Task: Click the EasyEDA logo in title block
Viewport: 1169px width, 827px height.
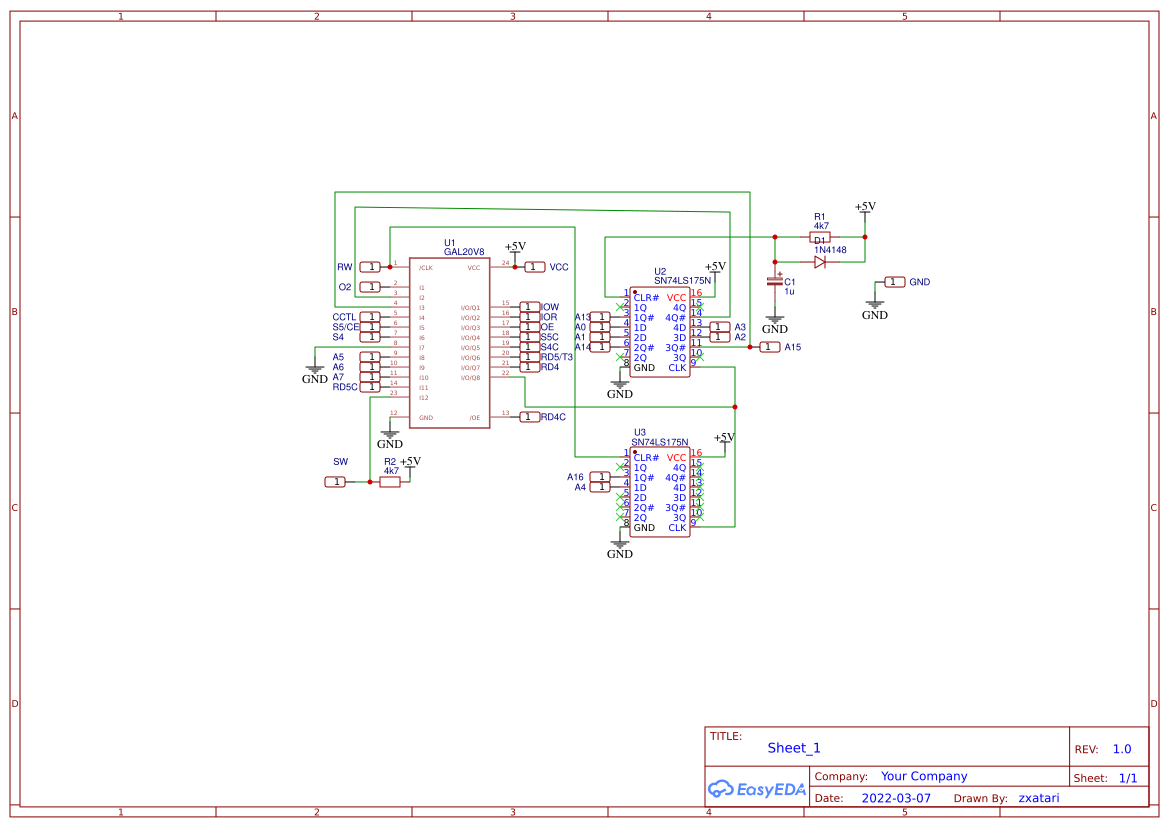Action: (756, 788)
